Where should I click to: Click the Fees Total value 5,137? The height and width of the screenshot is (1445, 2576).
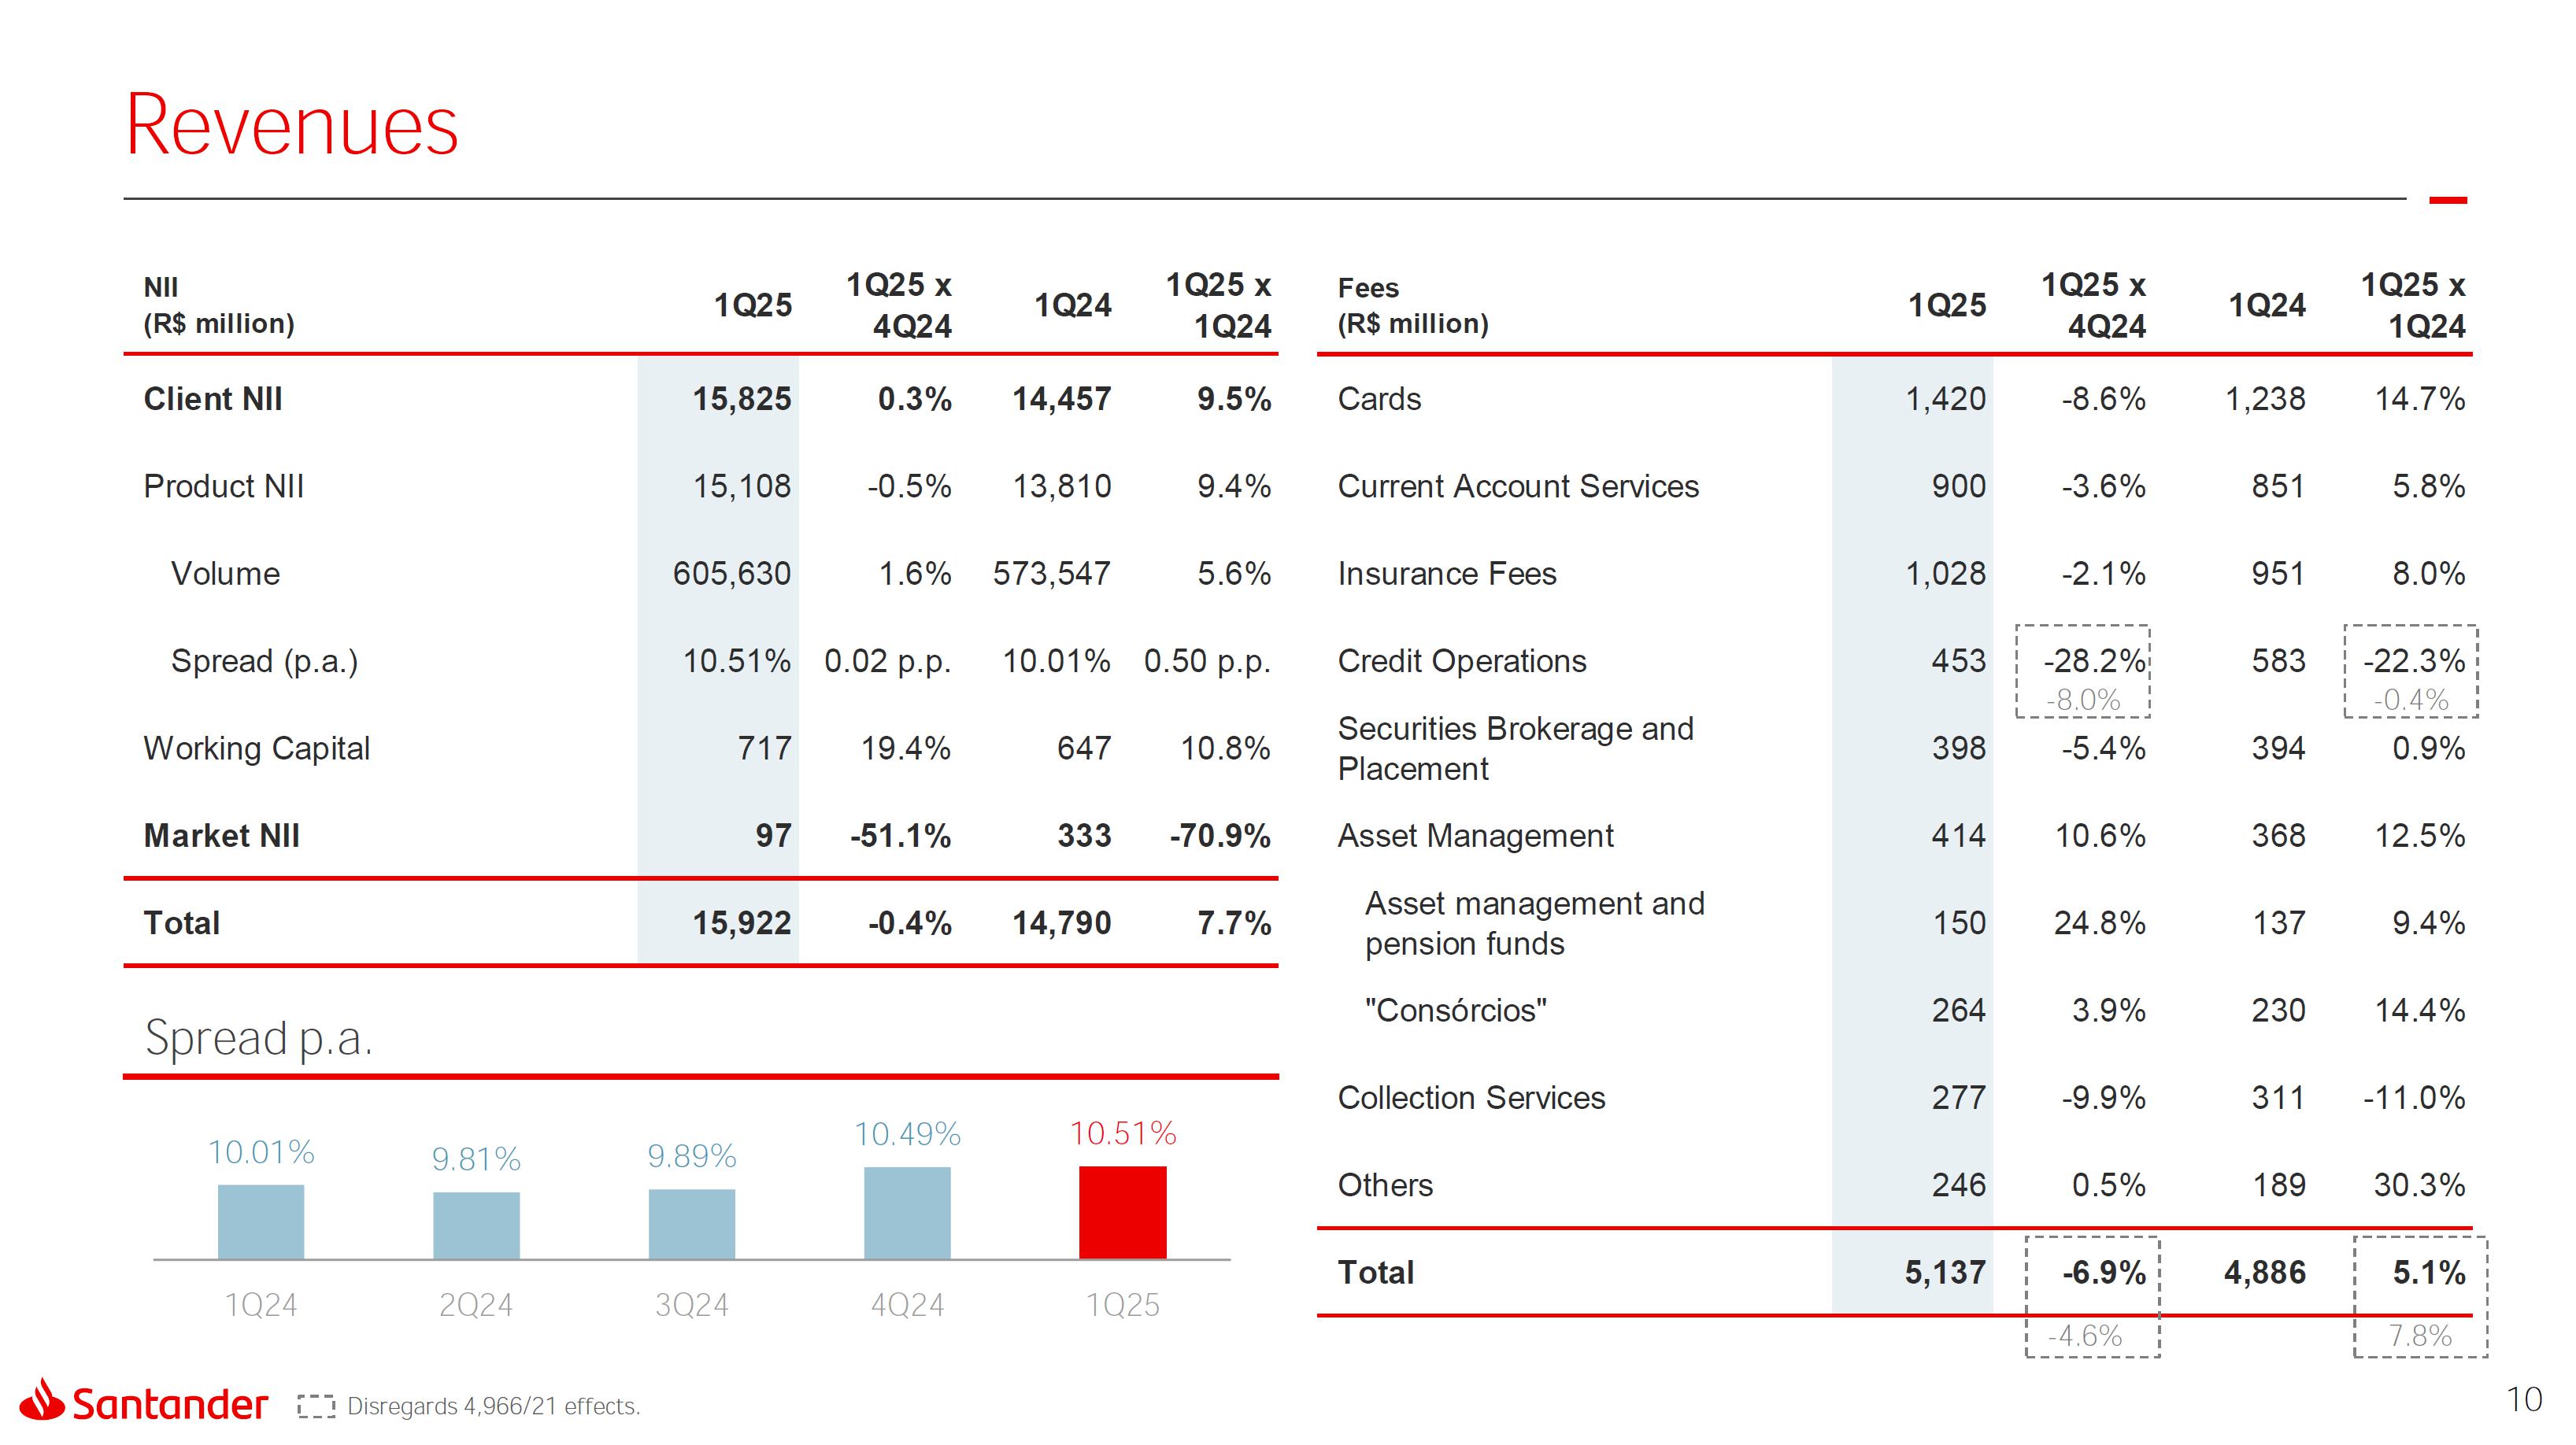pyautogui.click(x=1944, y=1272)
